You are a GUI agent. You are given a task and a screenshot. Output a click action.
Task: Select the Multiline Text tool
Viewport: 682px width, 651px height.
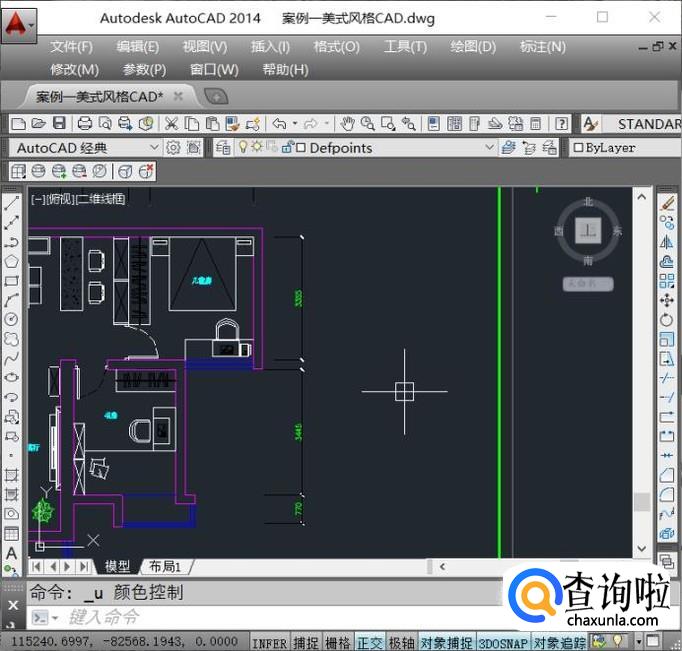12,552
